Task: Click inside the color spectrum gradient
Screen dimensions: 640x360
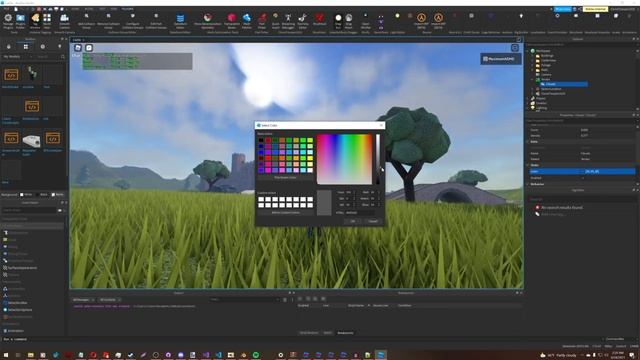Action: (x=344, y=159)
